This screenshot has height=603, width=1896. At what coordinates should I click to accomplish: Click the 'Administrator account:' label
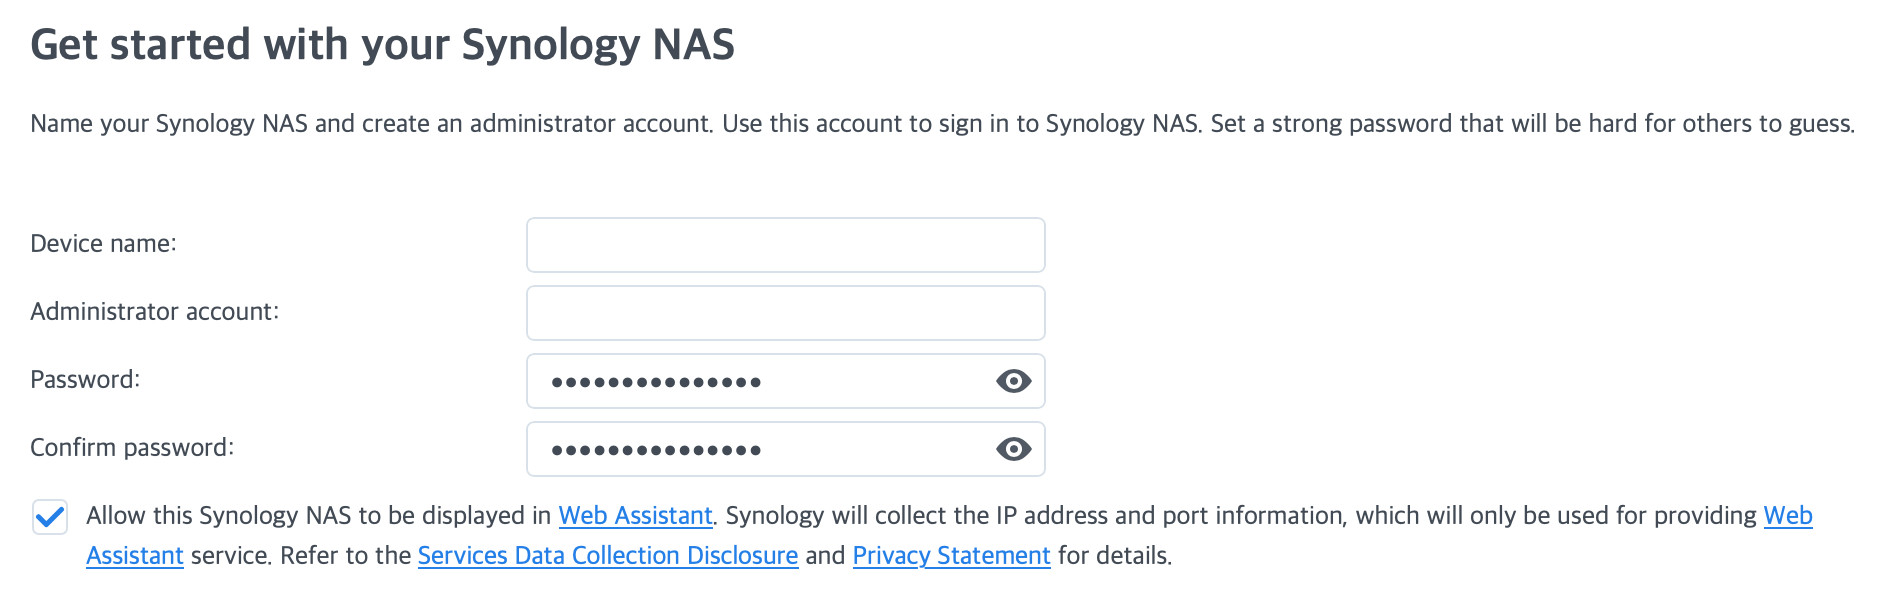click(x=155, y=312)
